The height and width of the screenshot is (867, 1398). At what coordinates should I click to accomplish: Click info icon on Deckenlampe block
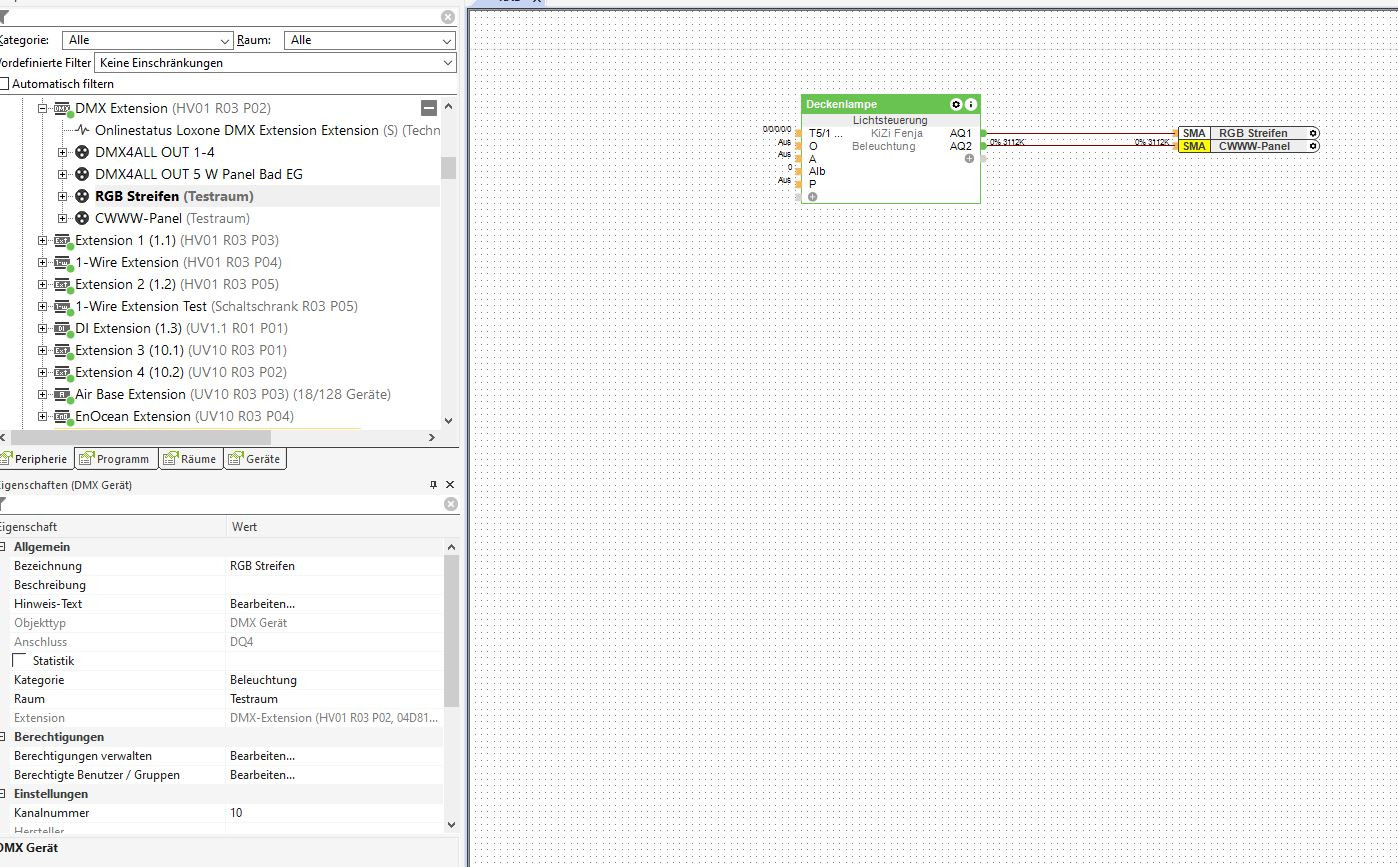(x=970, y=104)
